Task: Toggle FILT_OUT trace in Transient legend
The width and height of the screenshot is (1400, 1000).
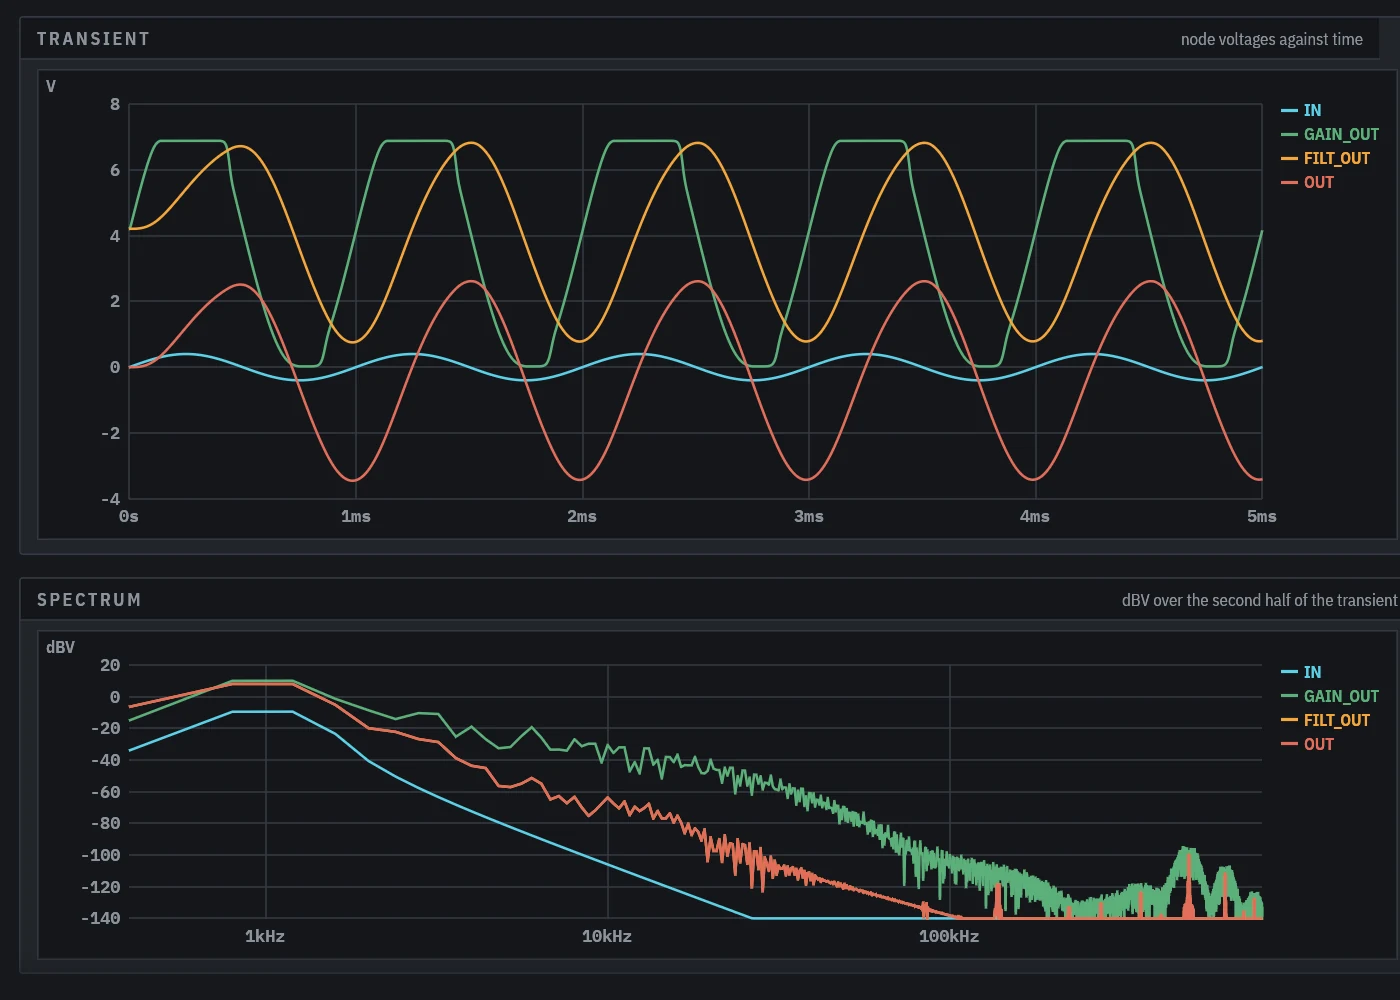Action: click(x=1326, y=158)
